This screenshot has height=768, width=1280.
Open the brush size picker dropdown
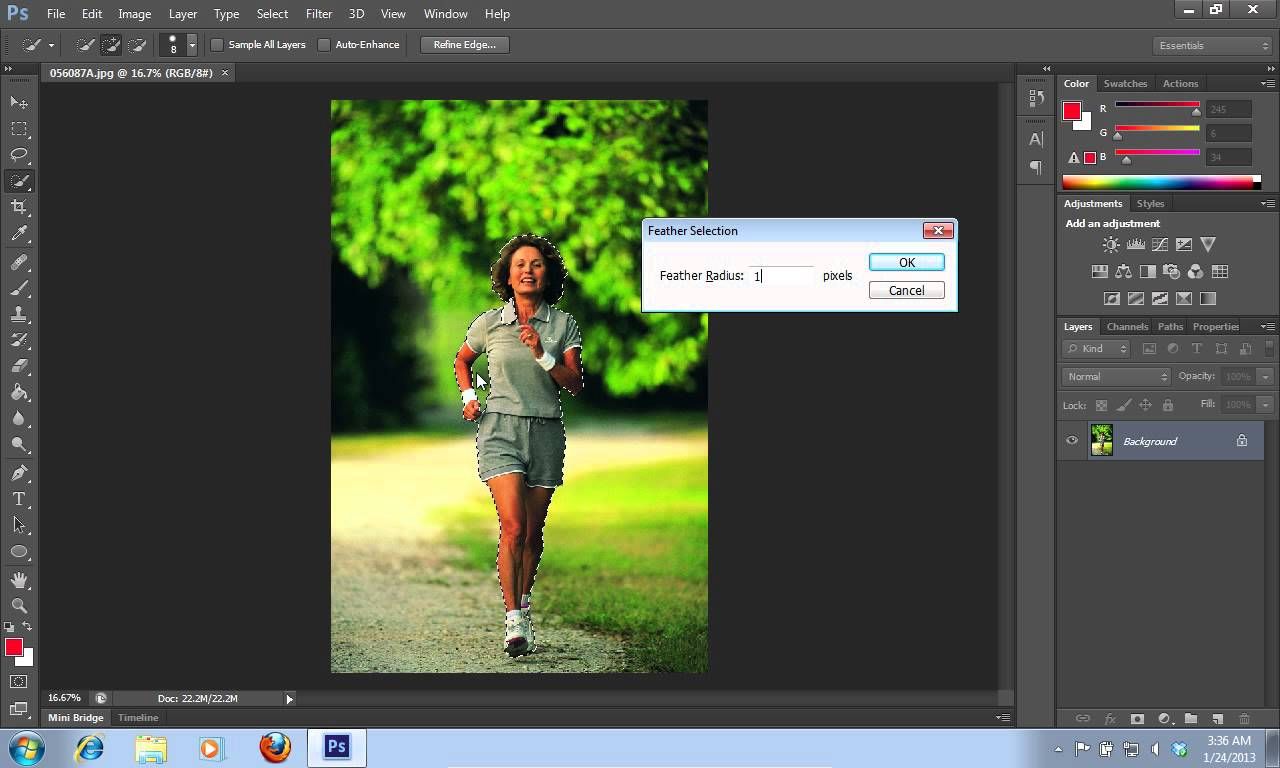pos(192,46)
